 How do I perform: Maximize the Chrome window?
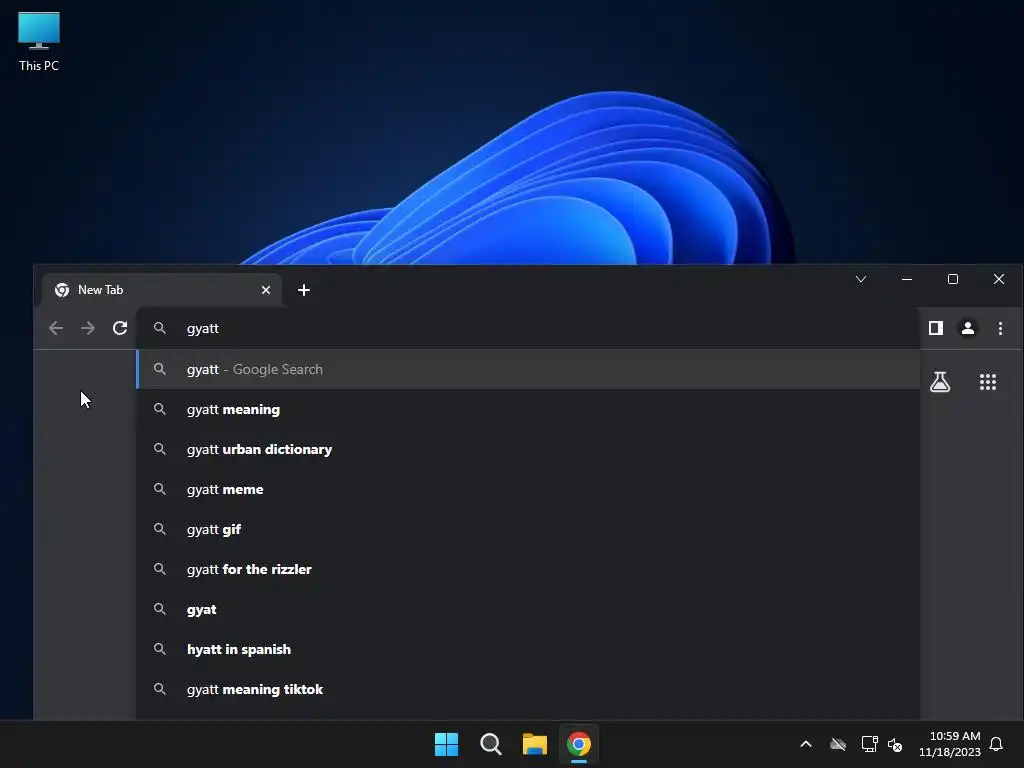pos(953,279)
